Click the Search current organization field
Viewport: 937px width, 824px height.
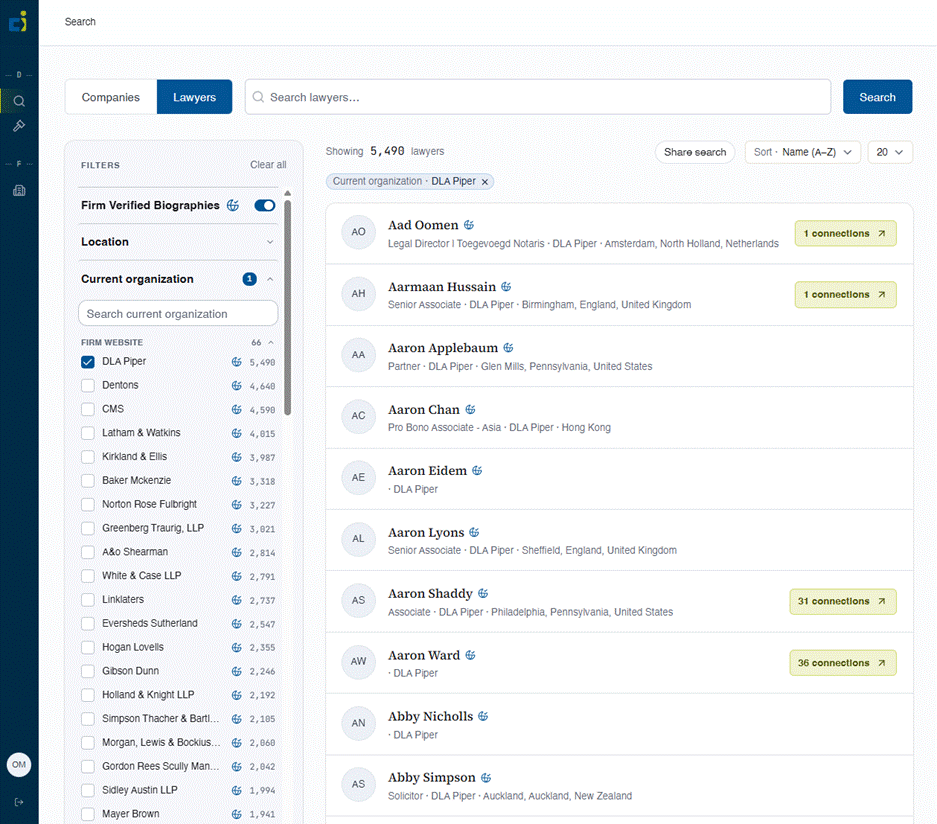click(x=178, y=314)
